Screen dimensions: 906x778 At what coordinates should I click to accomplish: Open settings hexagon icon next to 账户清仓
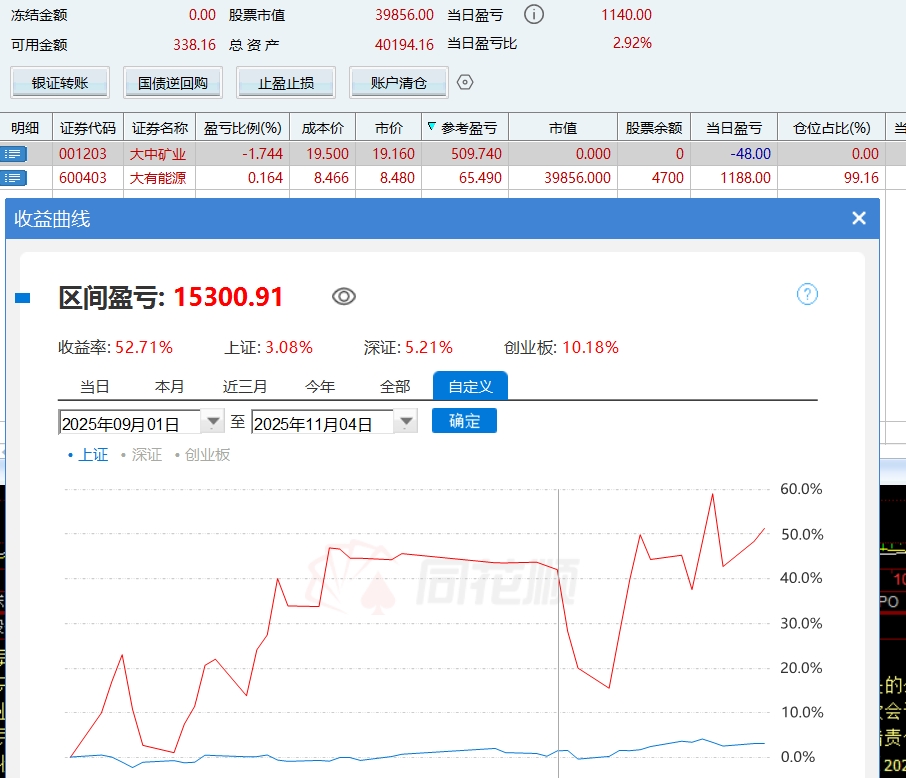pyautogui.click(x=465, y=83)
